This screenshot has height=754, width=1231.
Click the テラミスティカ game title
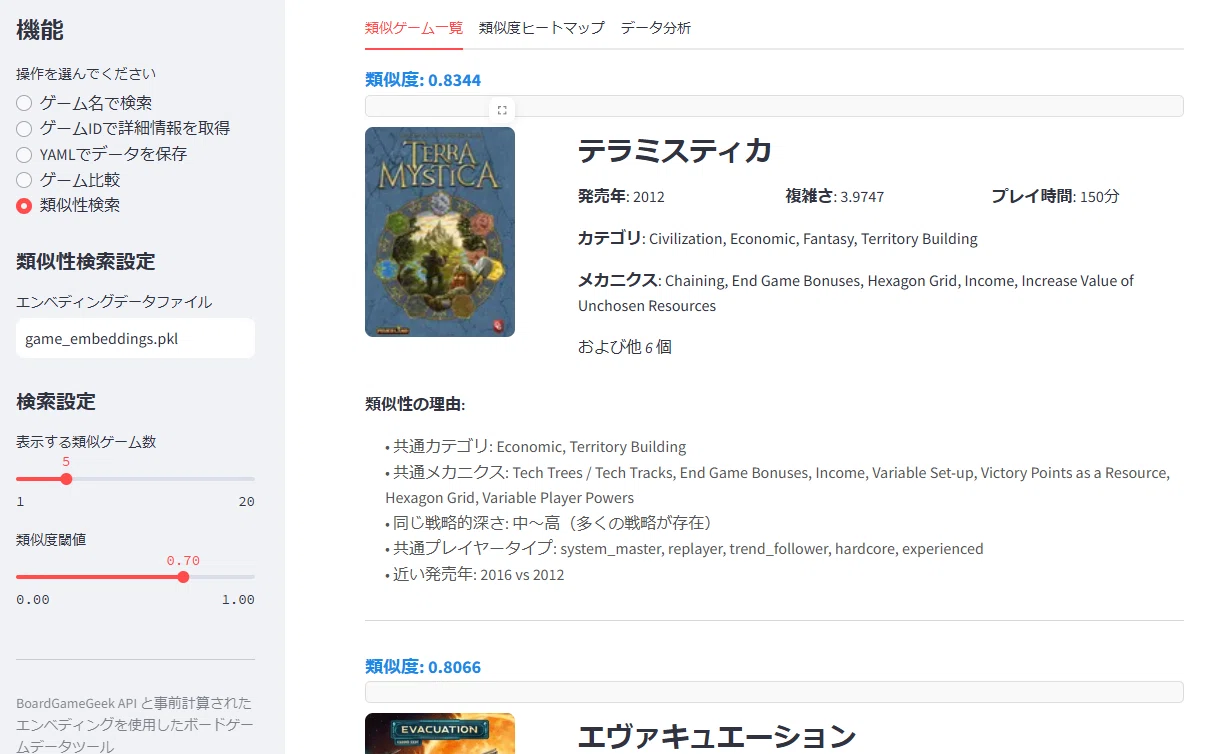click(675, 151)
